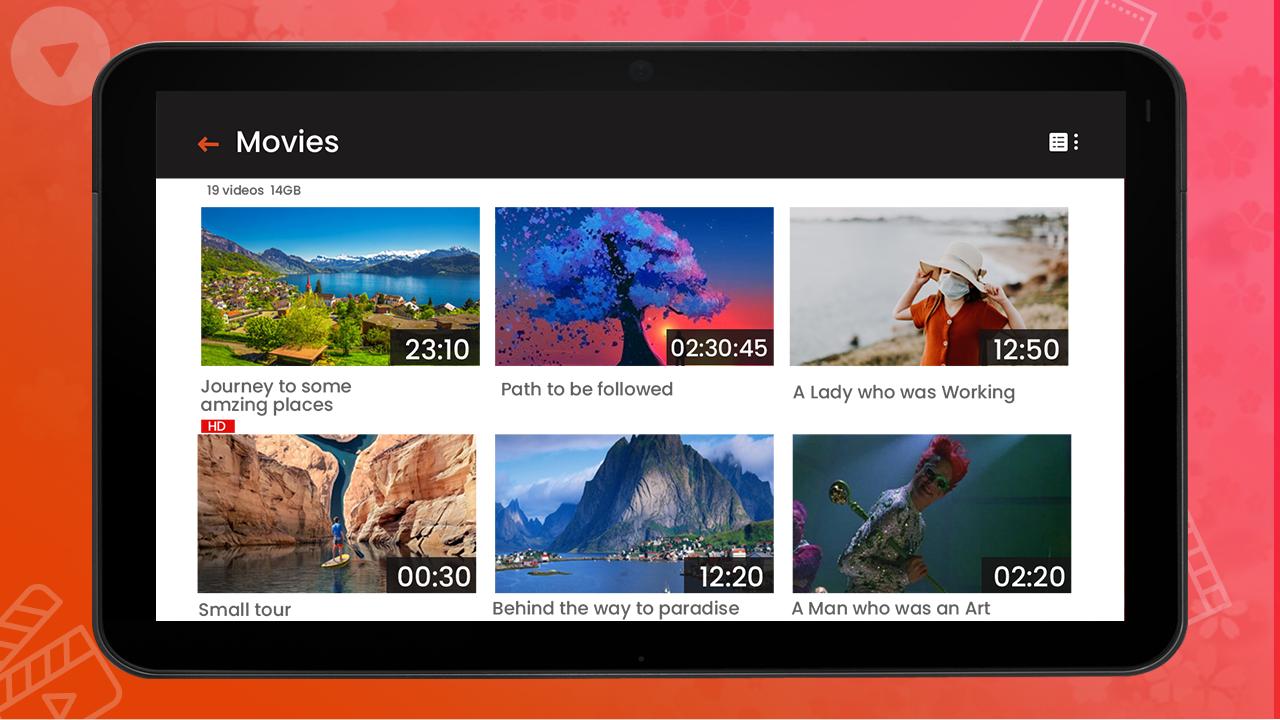Select title "Behind the way to paradise"

coord(616,608)
